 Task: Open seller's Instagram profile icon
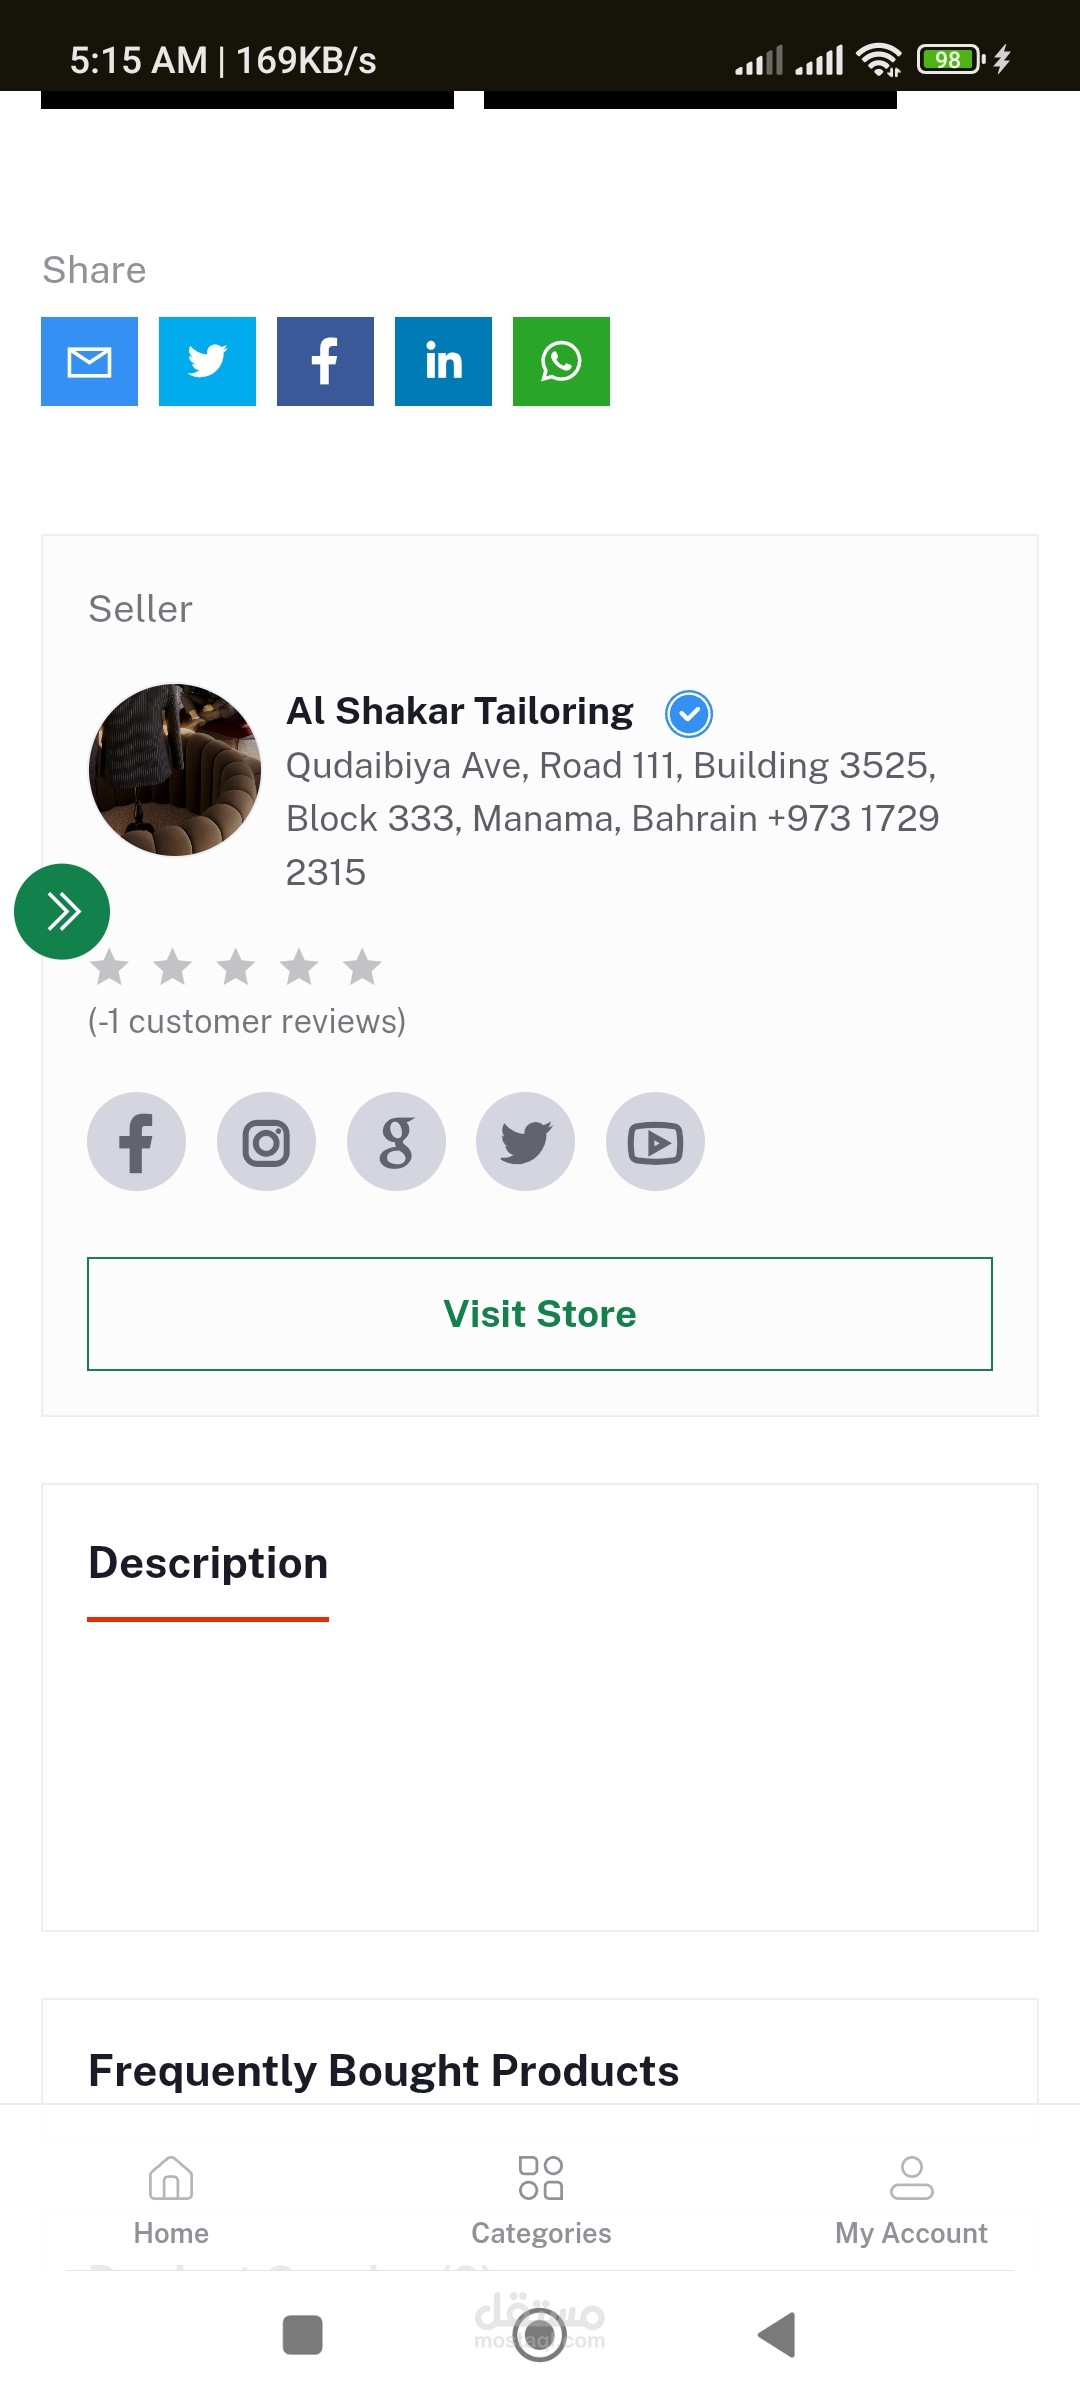[x=266, y=1141]
